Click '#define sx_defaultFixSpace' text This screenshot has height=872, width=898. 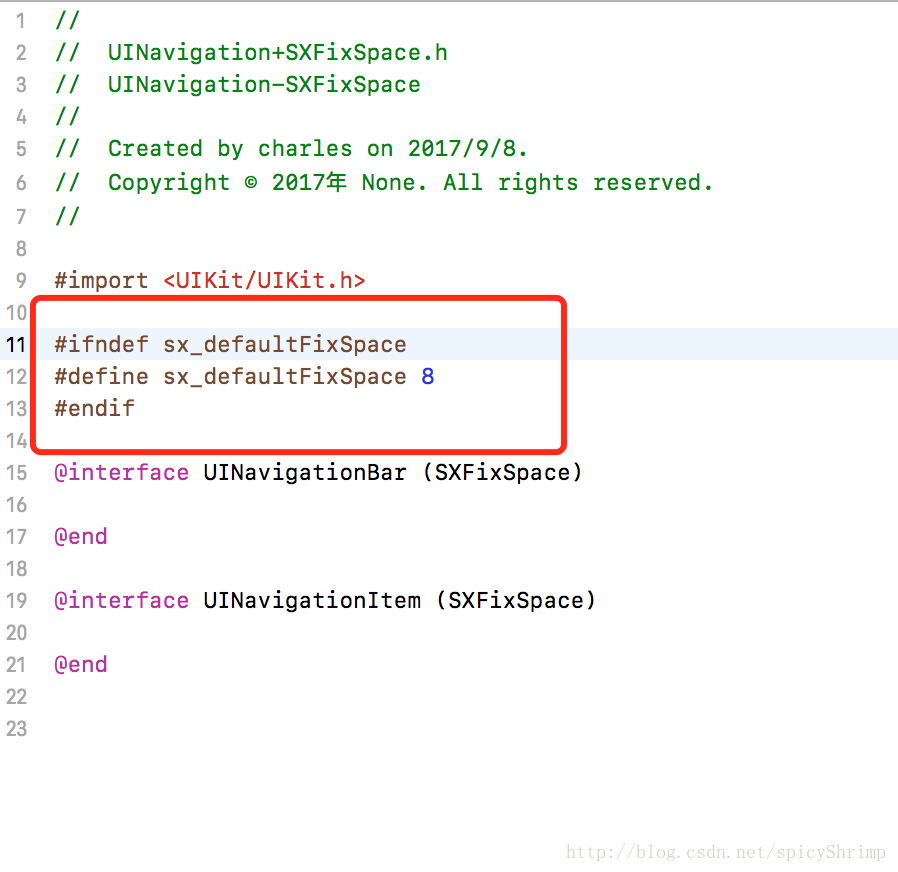coord(230,377)
